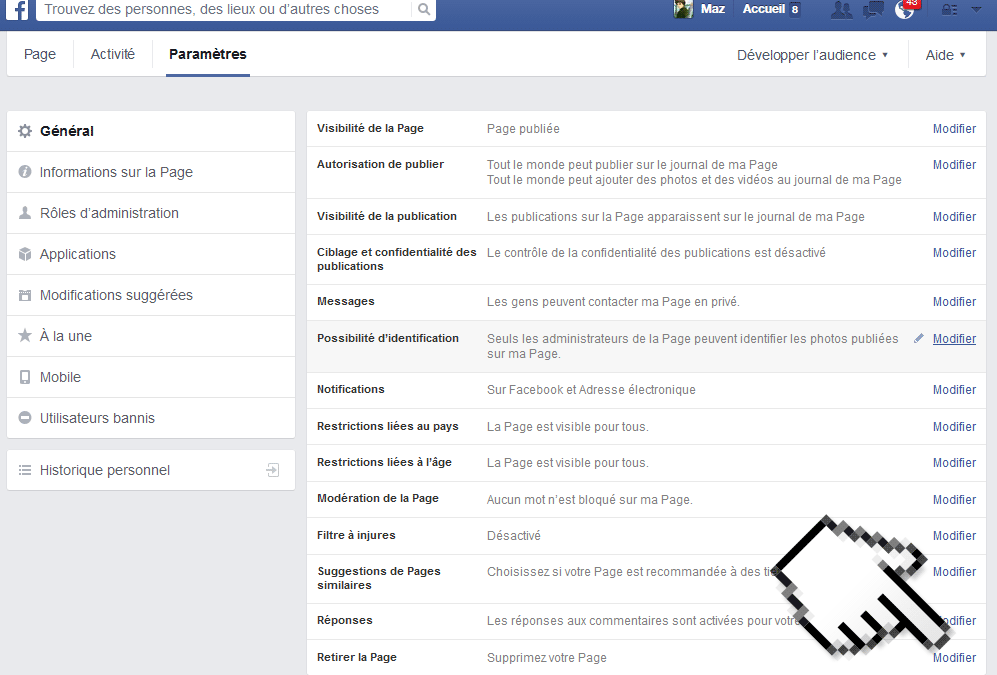Image resolution: width=997 pixels, height=675 pixels.
Task: Click the search magnifier icon
Action: [424, 10]
